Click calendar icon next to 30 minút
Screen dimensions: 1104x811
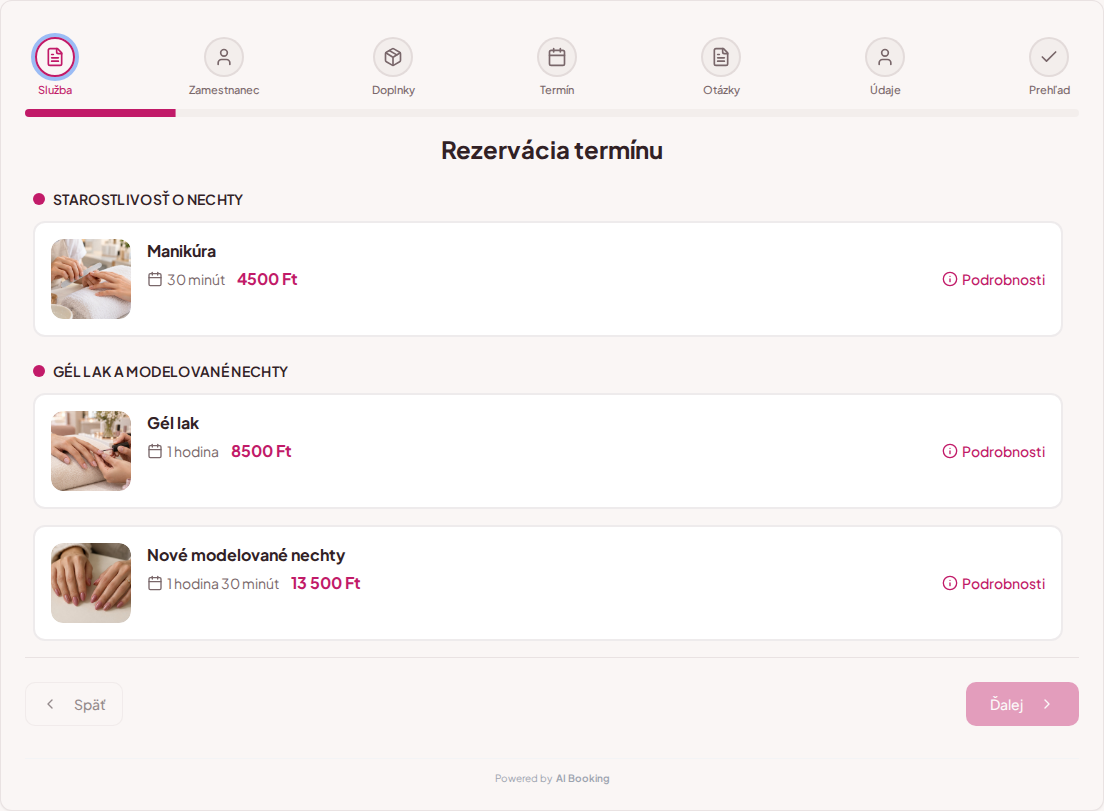155,279
